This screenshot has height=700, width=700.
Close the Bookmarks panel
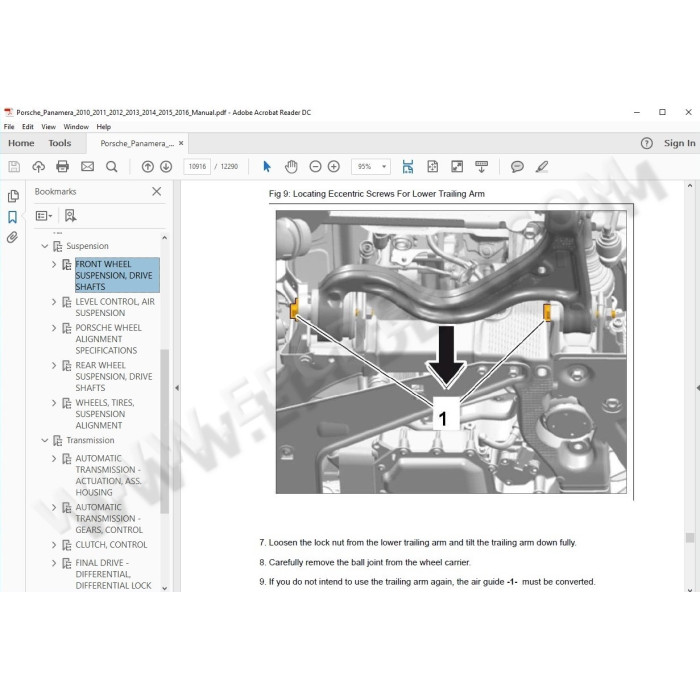[x=157, y=192]
